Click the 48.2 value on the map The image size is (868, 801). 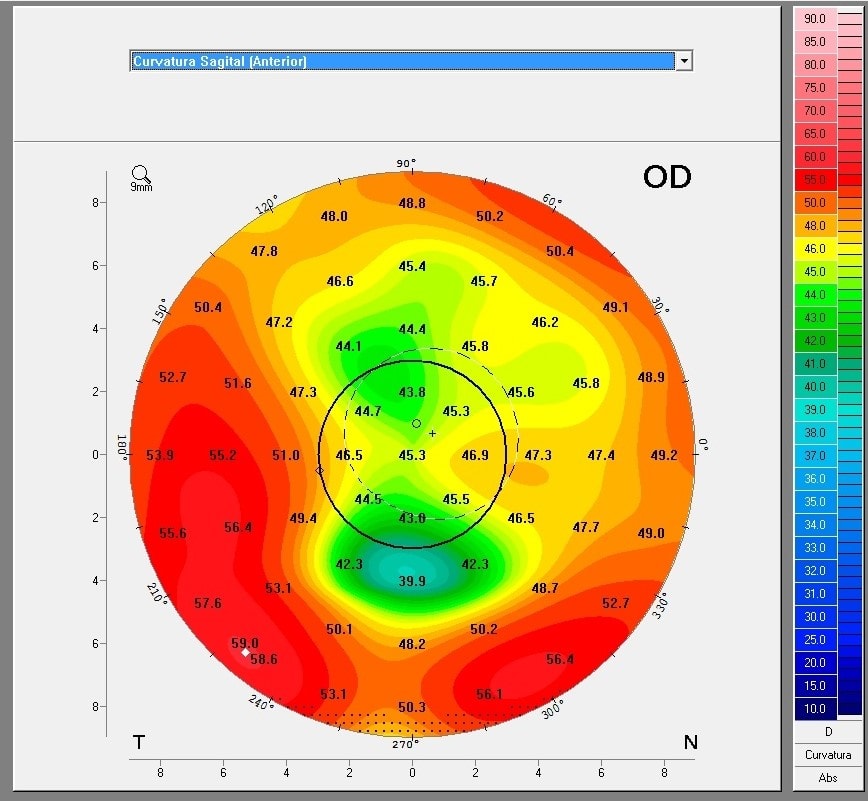412,644
